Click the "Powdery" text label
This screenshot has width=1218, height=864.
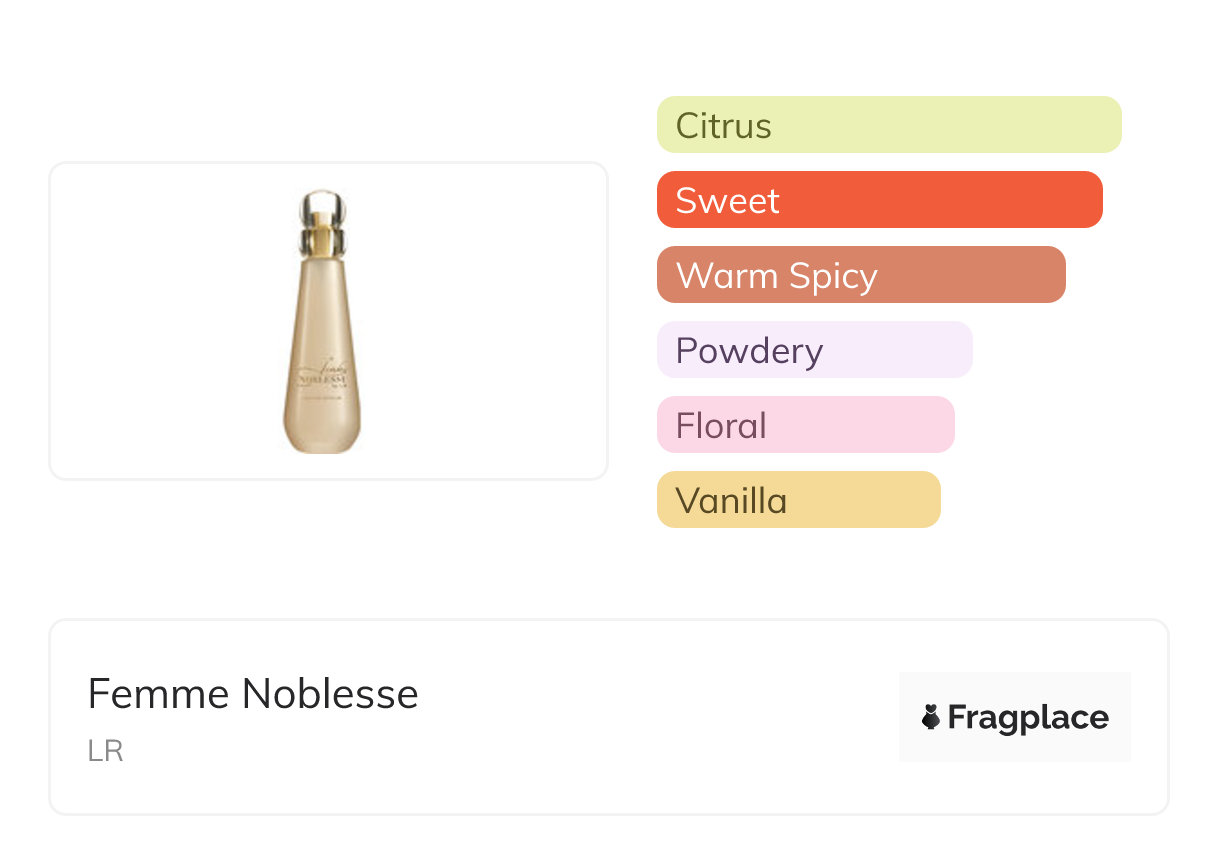coord(749,350)
